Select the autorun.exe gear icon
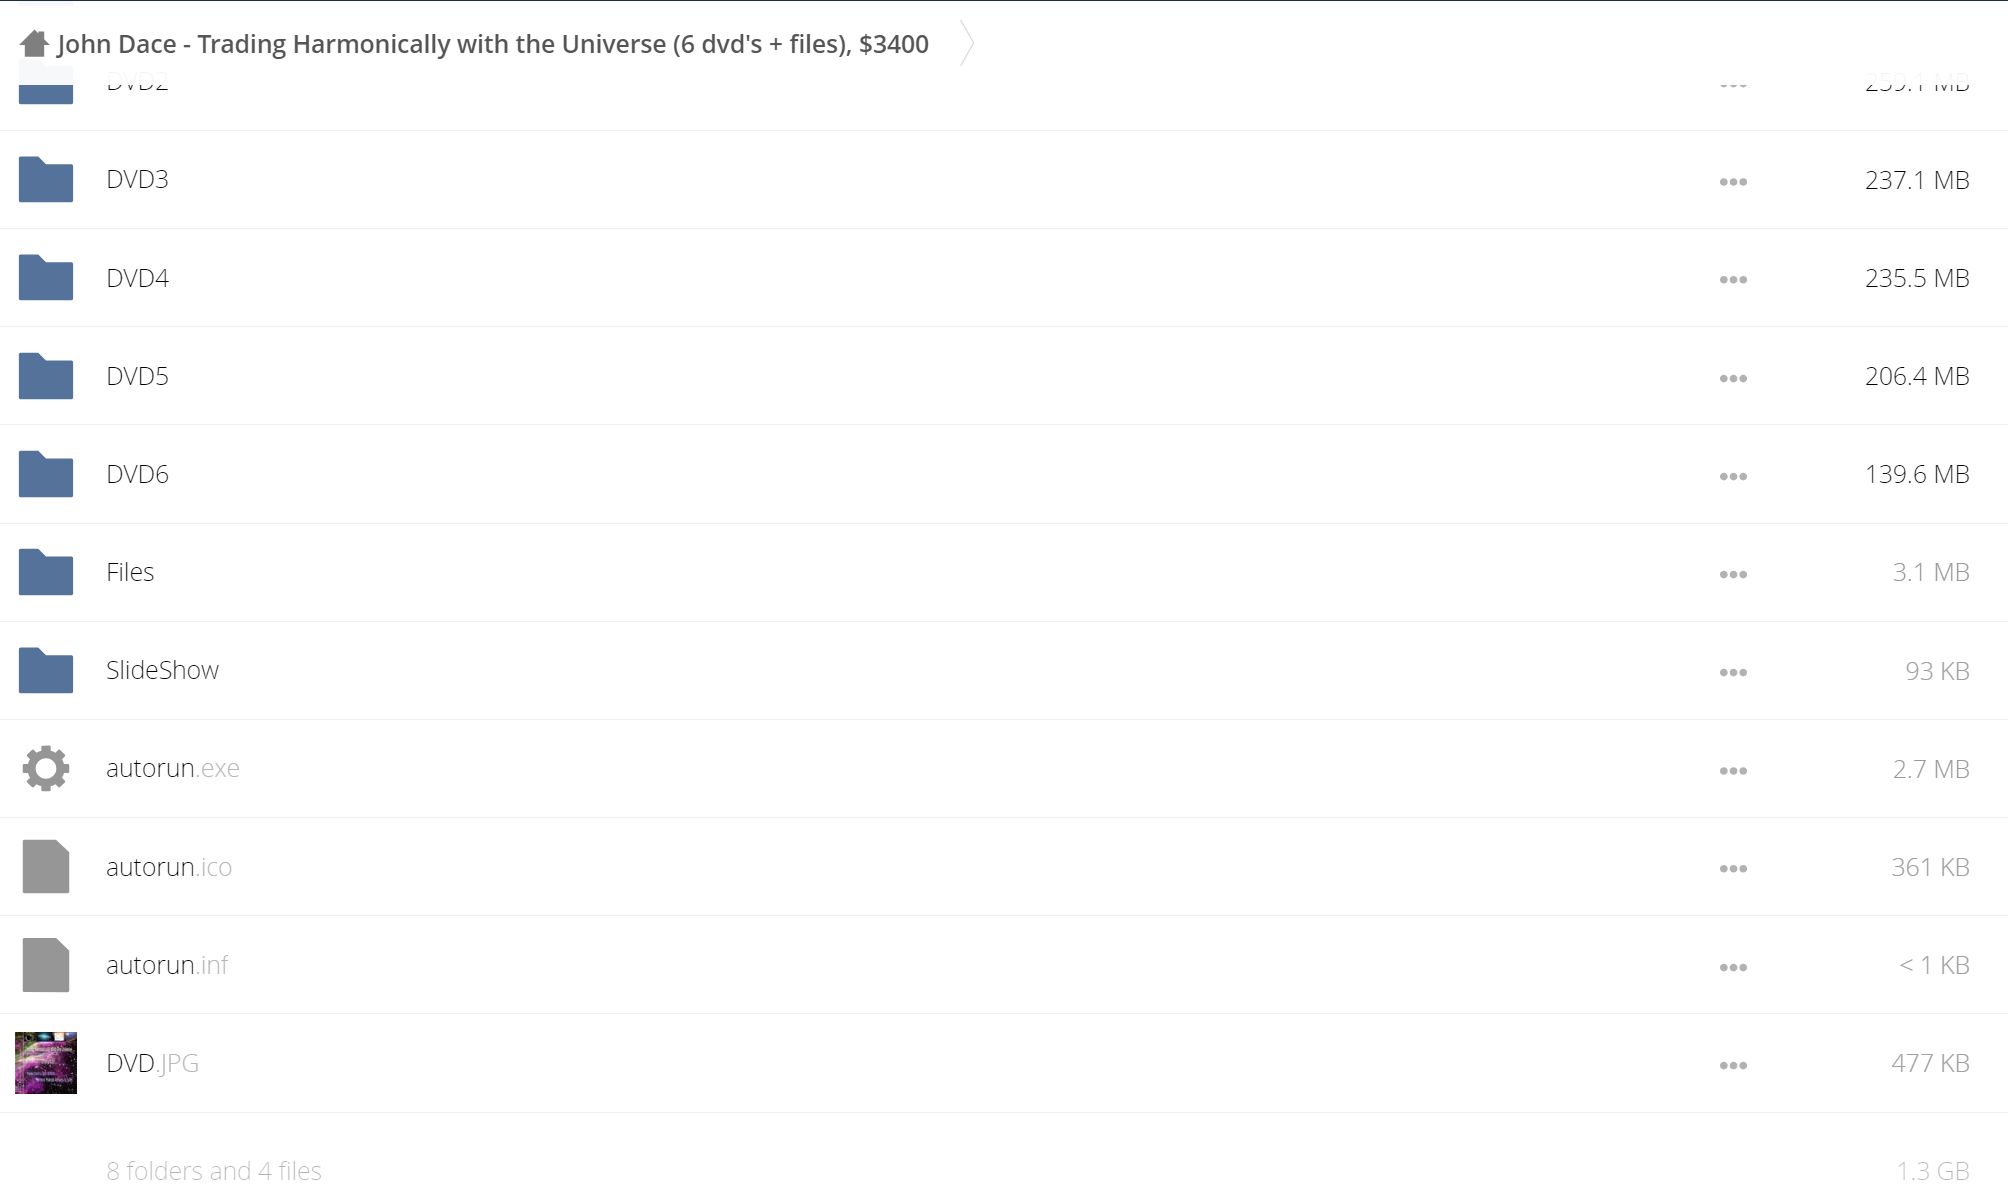2008x1196 pixels. [x=46, y=768]
